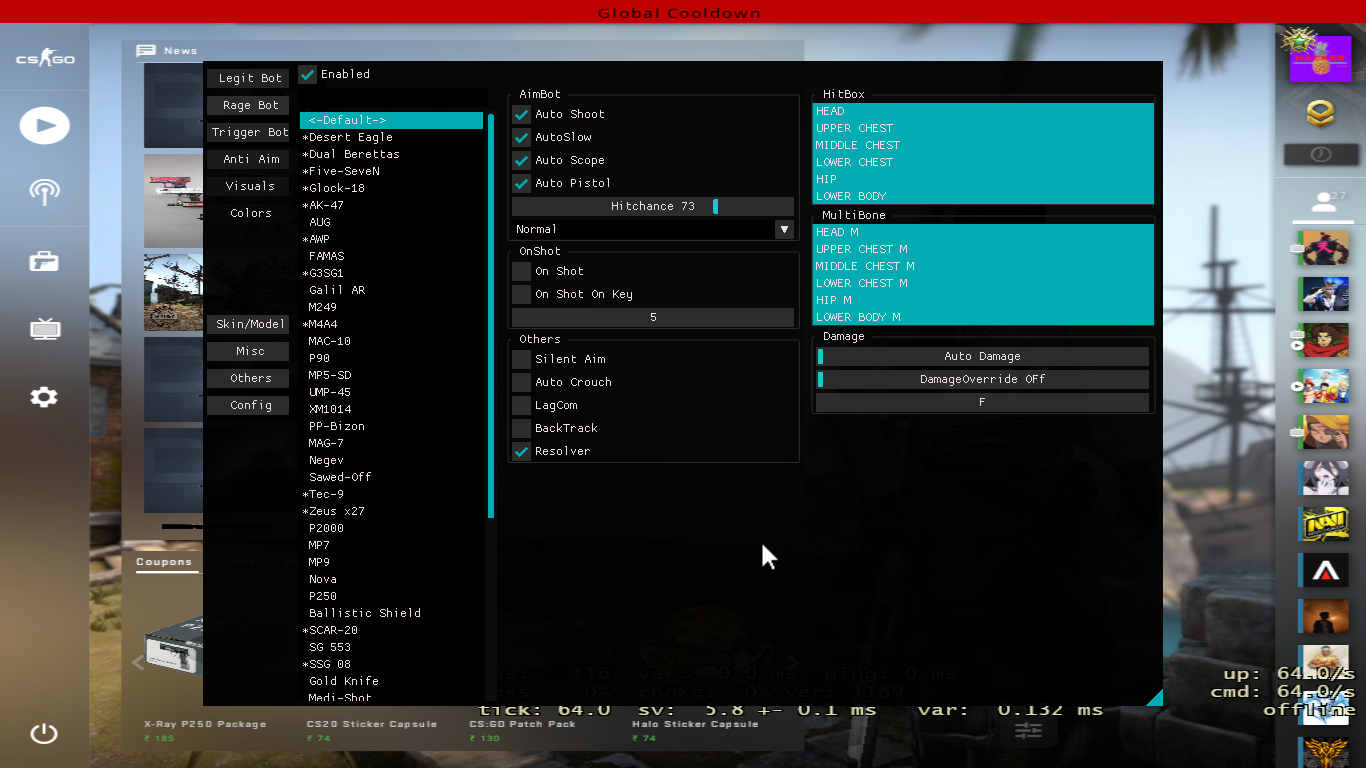
Task: Enable Silent Aim checkbox
Action: tap(521, 359)
